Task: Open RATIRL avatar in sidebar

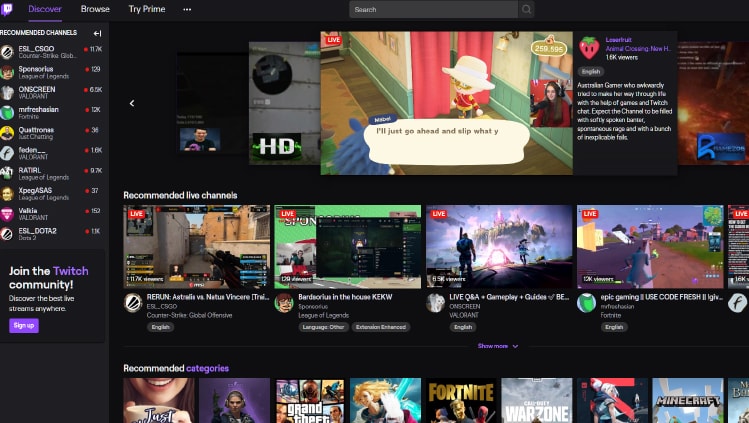Action: click(7, 173)
